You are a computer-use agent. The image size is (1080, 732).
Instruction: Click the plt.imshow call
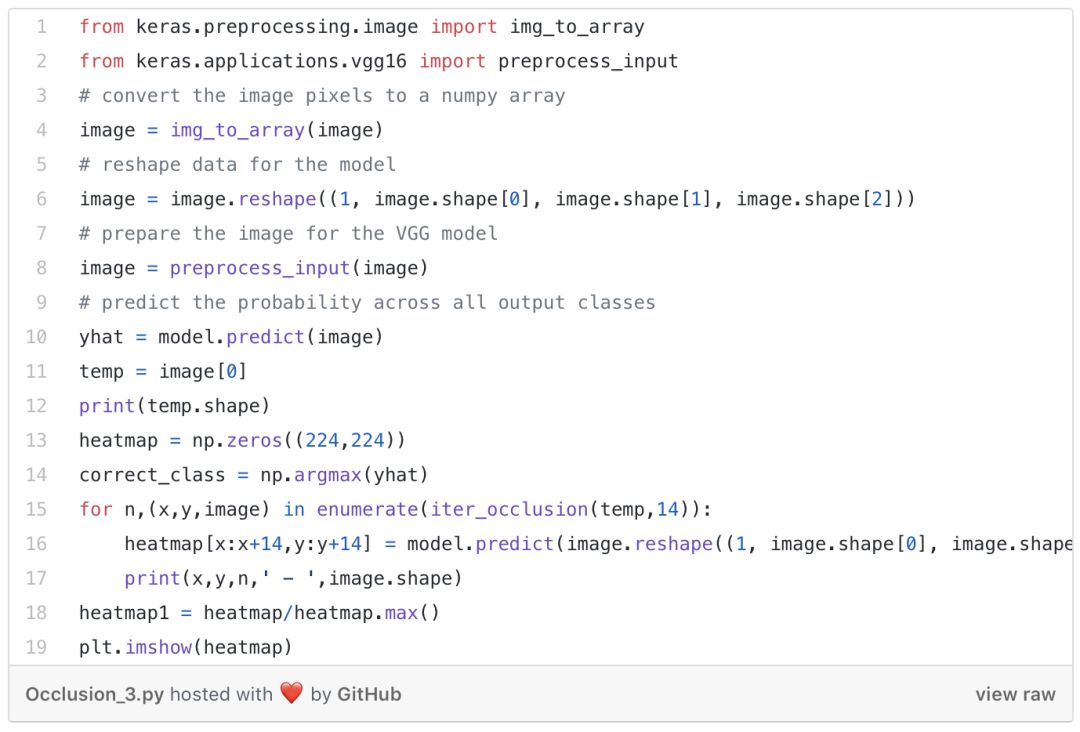coord(136,647)
